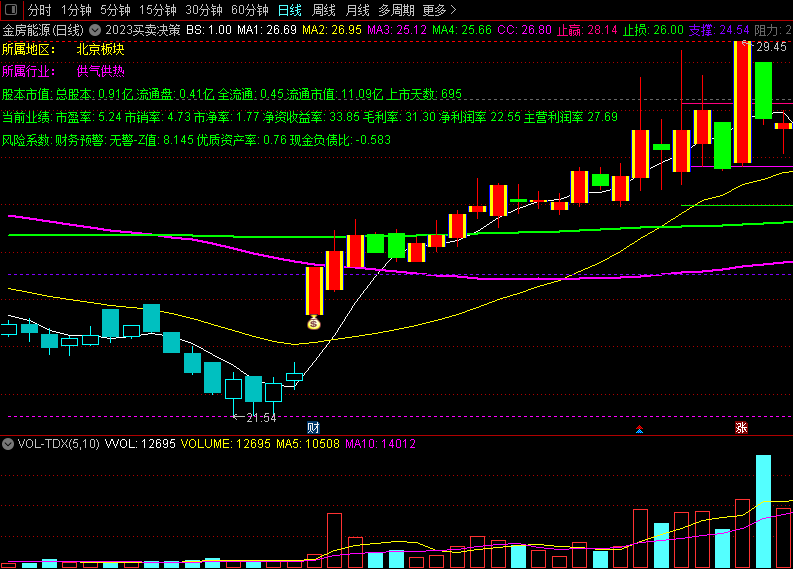Expand the 更多 periods menu
The image size is (793, 569).
click(439, 10)
